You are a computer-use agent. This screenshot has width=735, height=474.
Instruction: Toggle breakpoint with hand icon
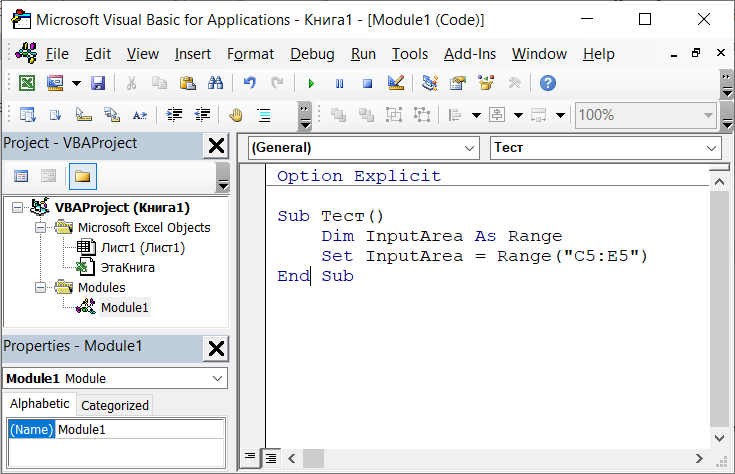coord(236,115)
